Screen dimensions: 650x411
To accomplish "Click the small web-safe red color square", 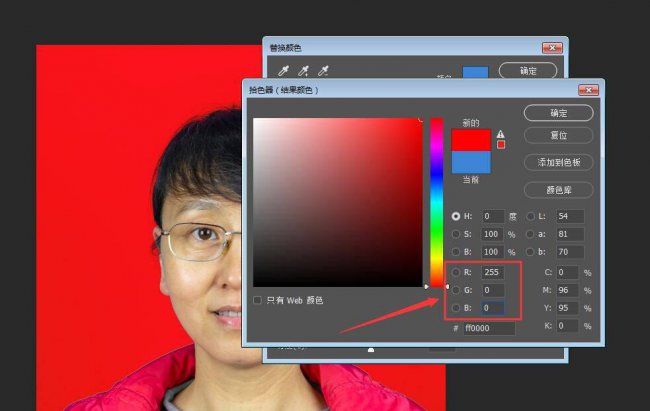I will pyautogui.click(x=501, y=144).
